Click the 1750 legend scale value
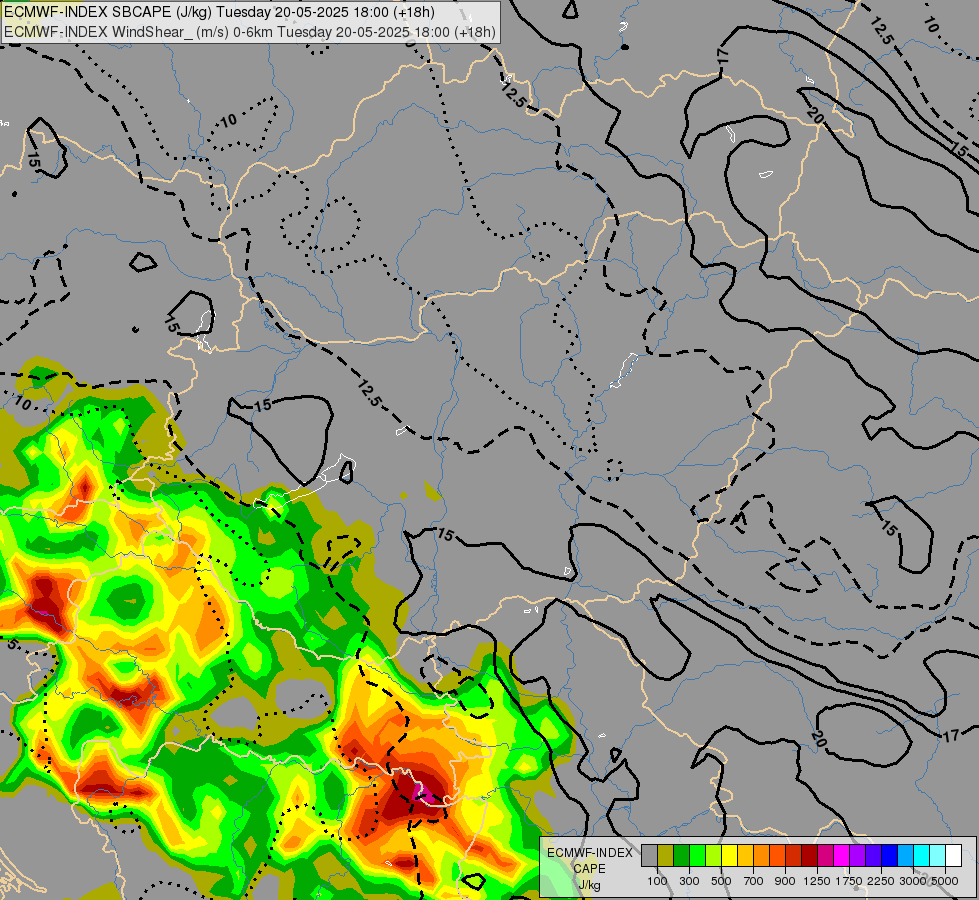 click(849, 881)
